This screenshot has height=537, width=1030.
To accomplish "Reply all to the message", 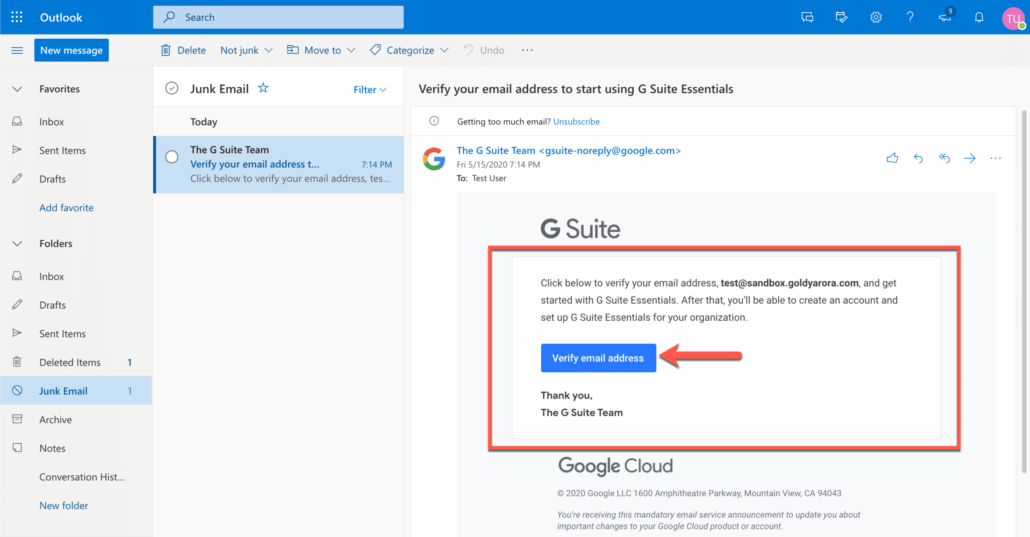I will pos(944,158).
